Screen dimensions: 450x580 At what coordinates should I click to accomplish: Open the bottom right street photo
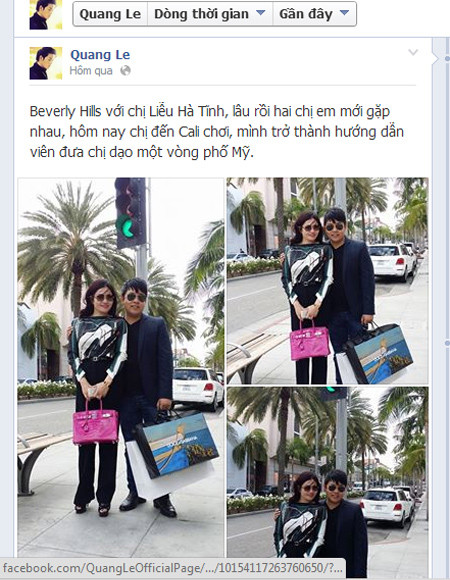pyautogui.click(x=328, y=472)
